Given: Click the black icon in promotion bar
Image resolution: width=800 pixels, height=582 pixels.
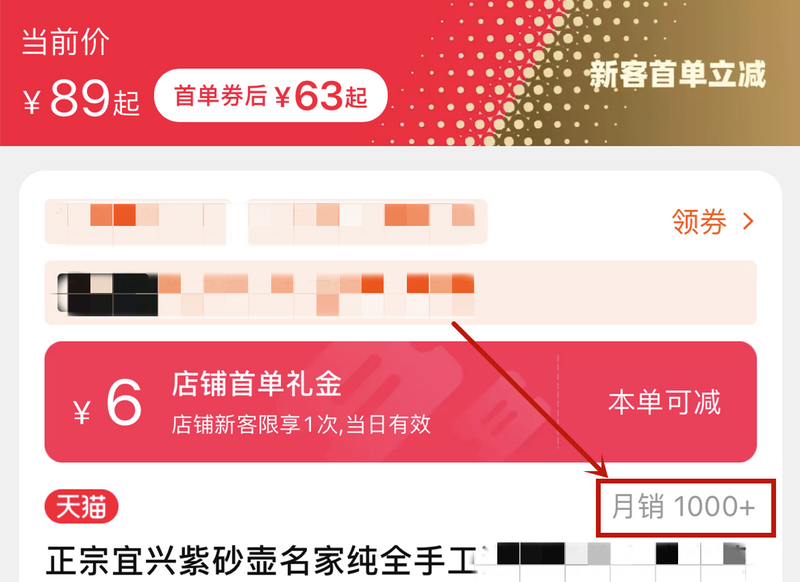Looking at the screenshot, I should [x=107, y=294].
